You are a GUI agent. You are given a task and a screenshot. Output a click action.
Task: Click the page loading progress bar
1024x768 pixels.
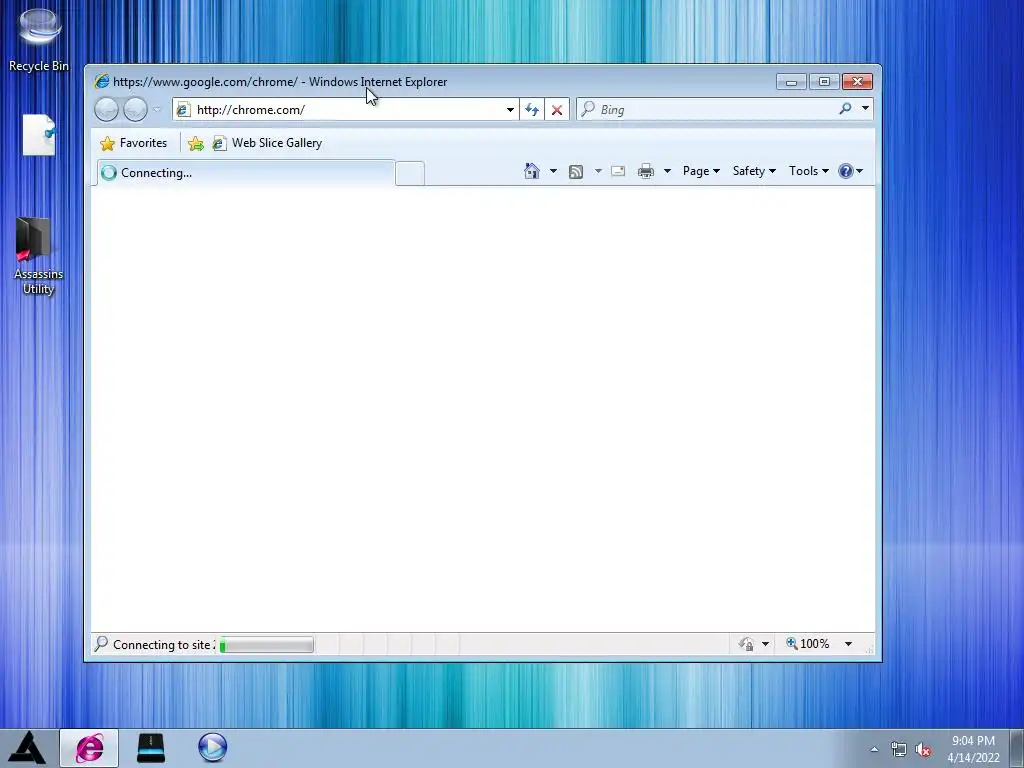point(266,645)
